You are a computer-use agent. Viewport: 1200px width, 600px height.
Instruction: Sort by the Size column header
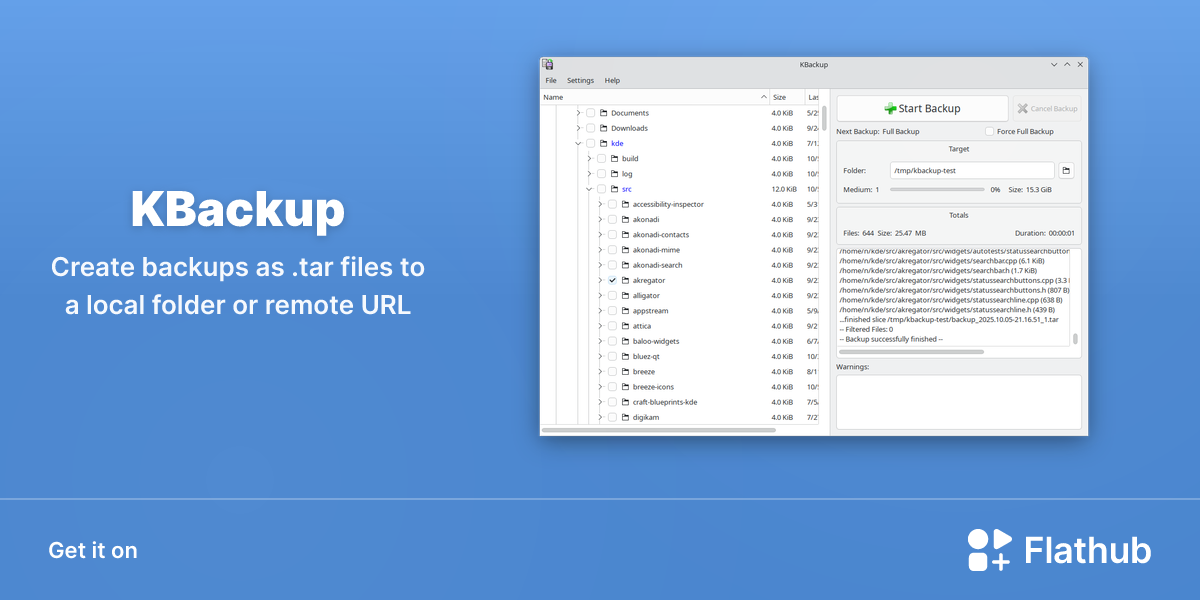tap(786, 97)
